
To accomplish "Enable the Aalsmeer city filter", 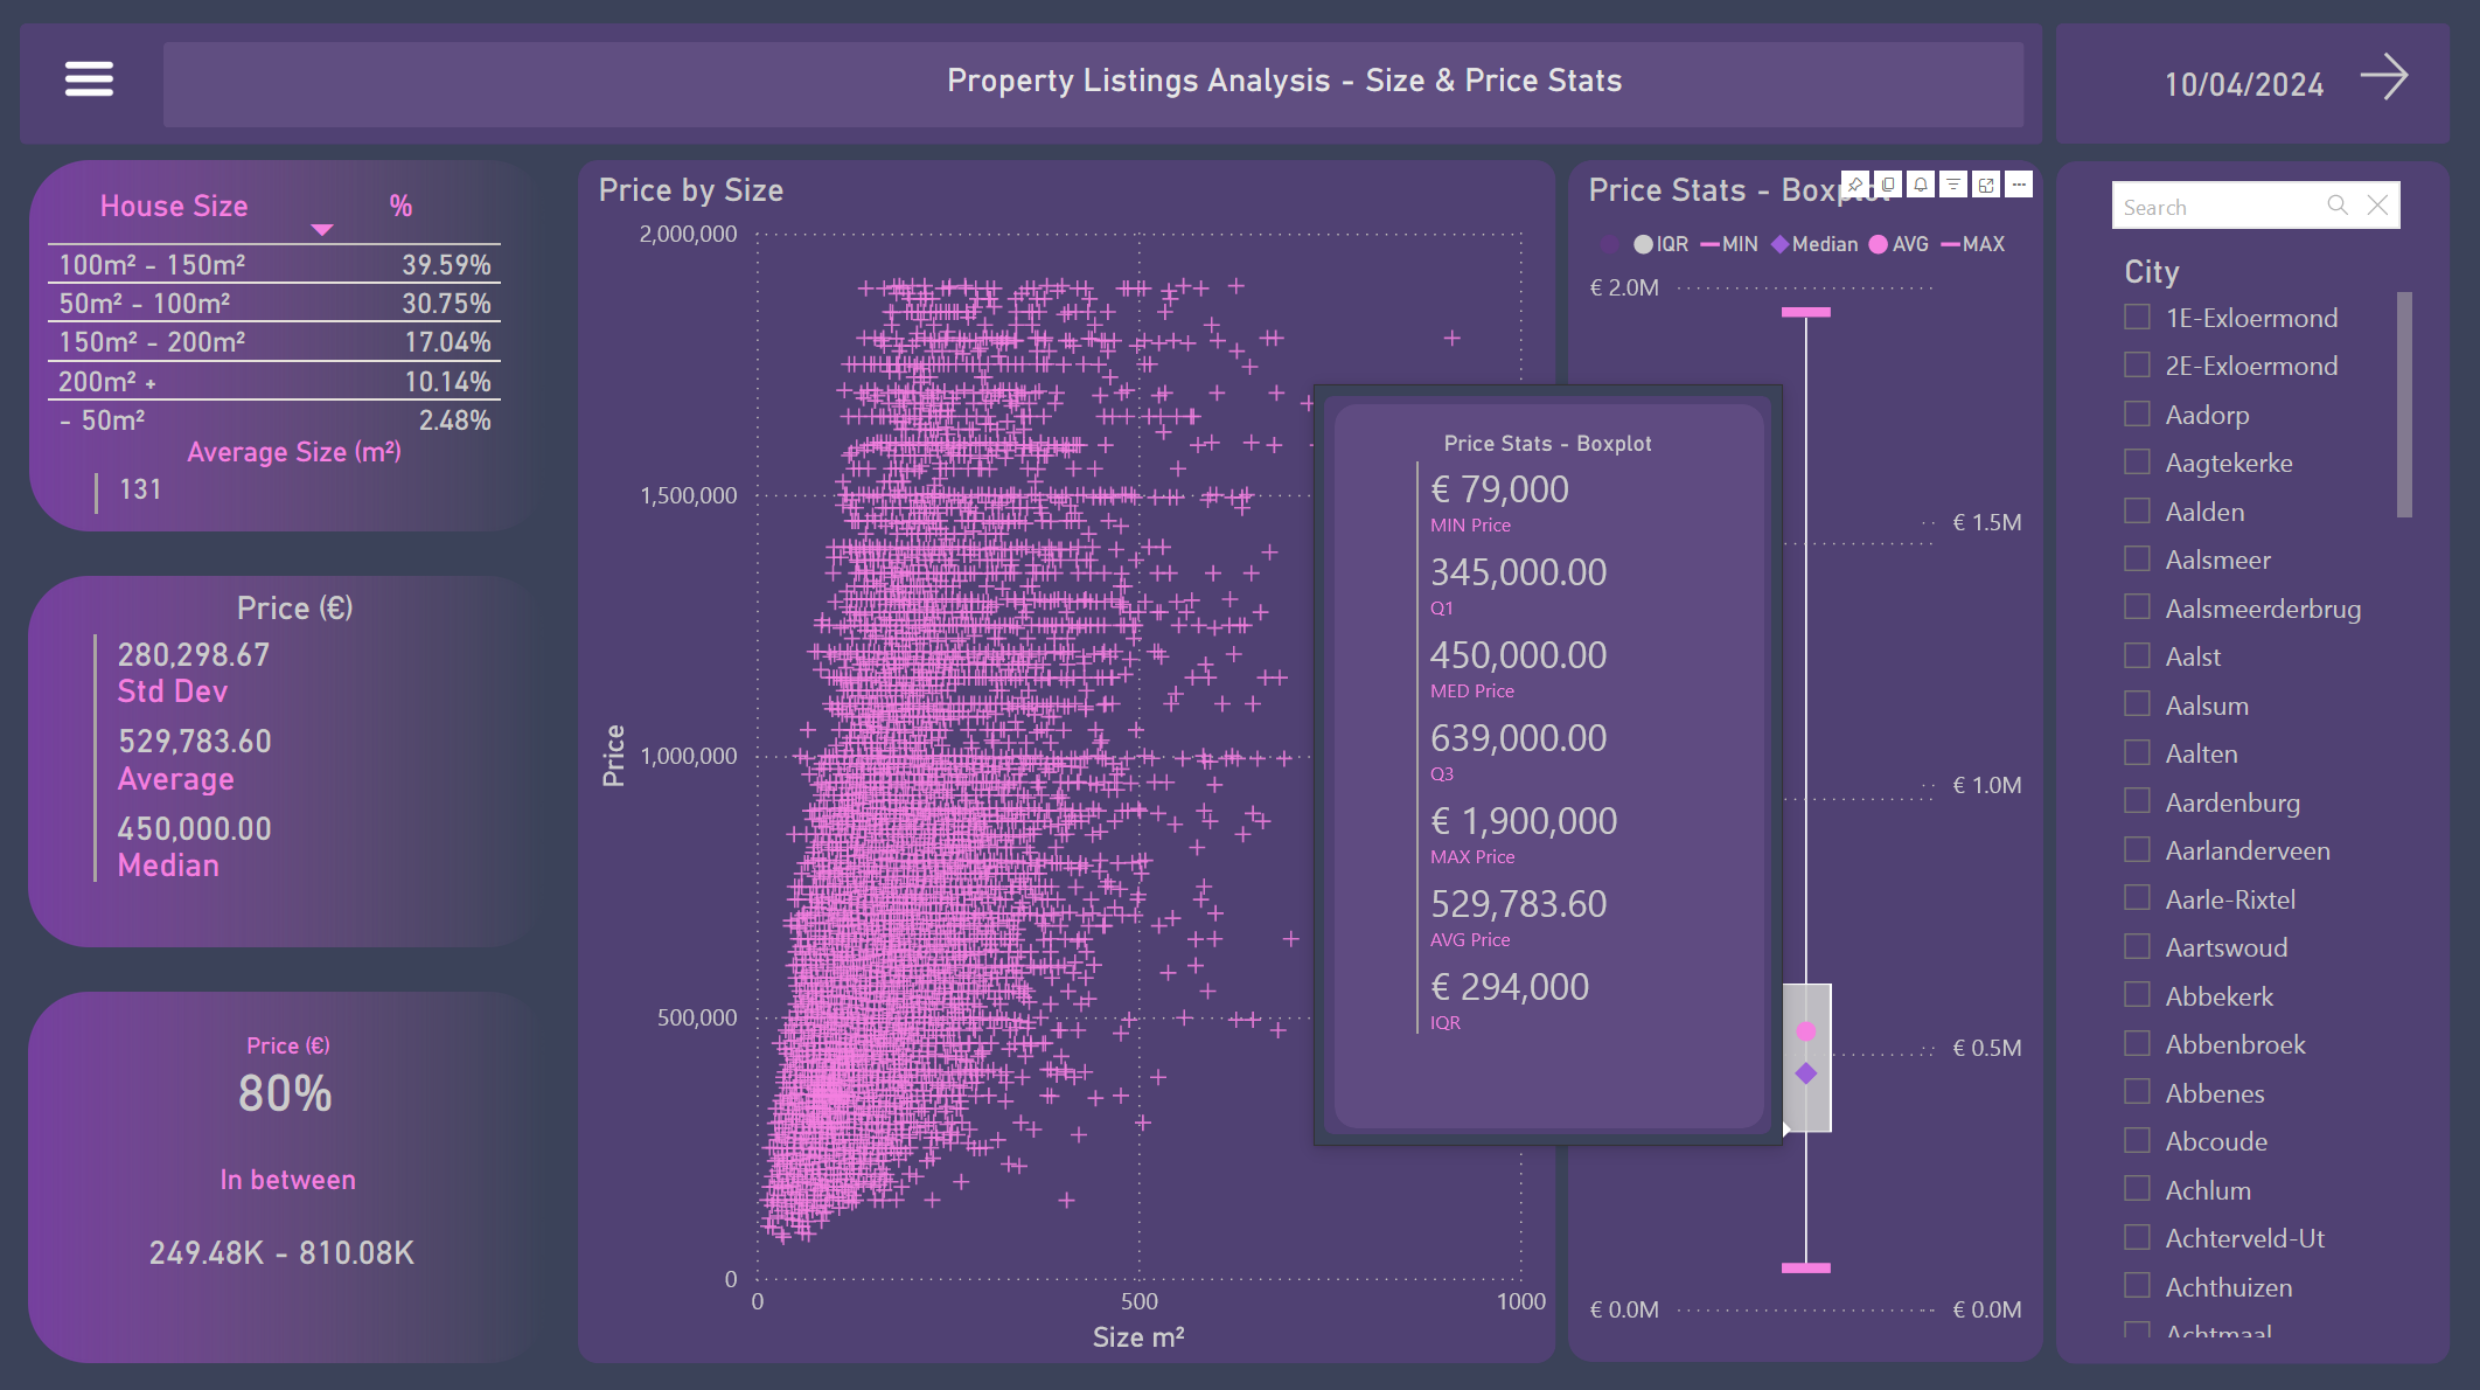I will [x=2137, y=559].
